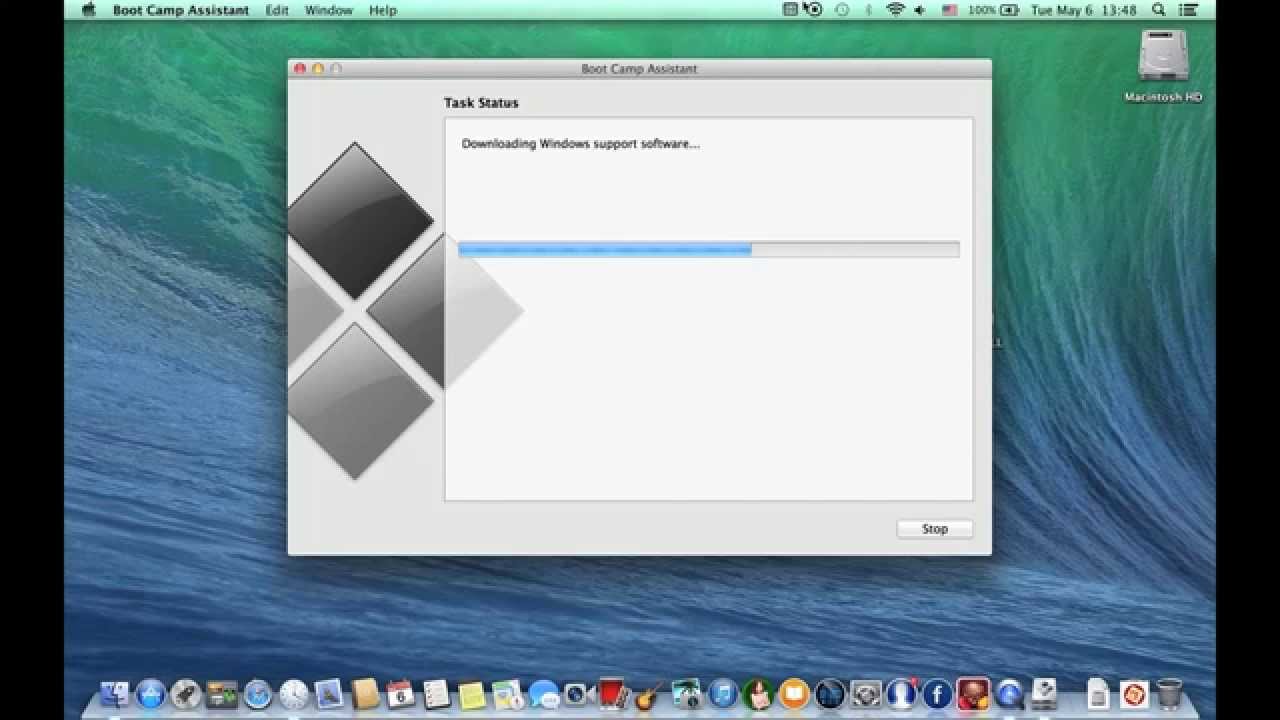Open Maps from the Dock
The height and width of the screenshot is (720, 1280).
pos(508,694)
